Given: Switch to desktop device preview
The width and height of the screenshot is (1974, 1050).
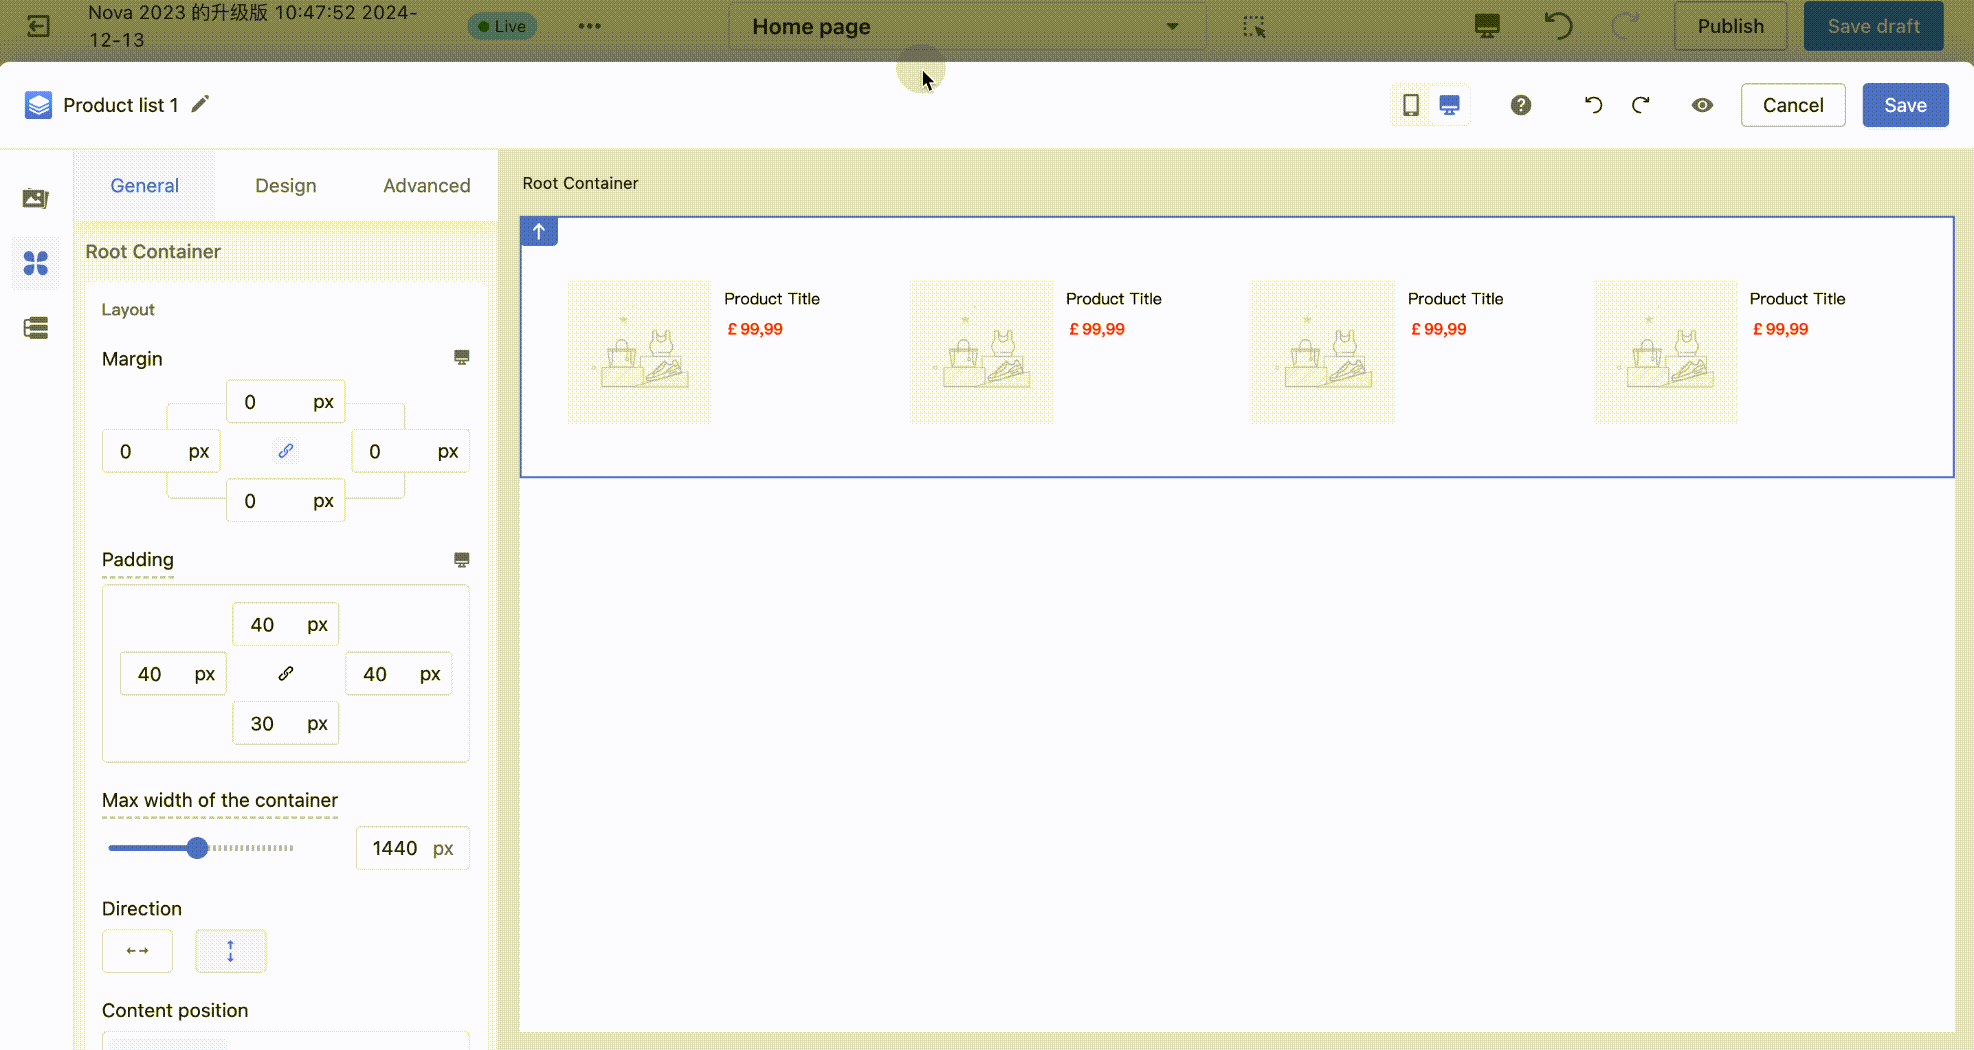Looking at the screenshot, I should pos(1449,105).
